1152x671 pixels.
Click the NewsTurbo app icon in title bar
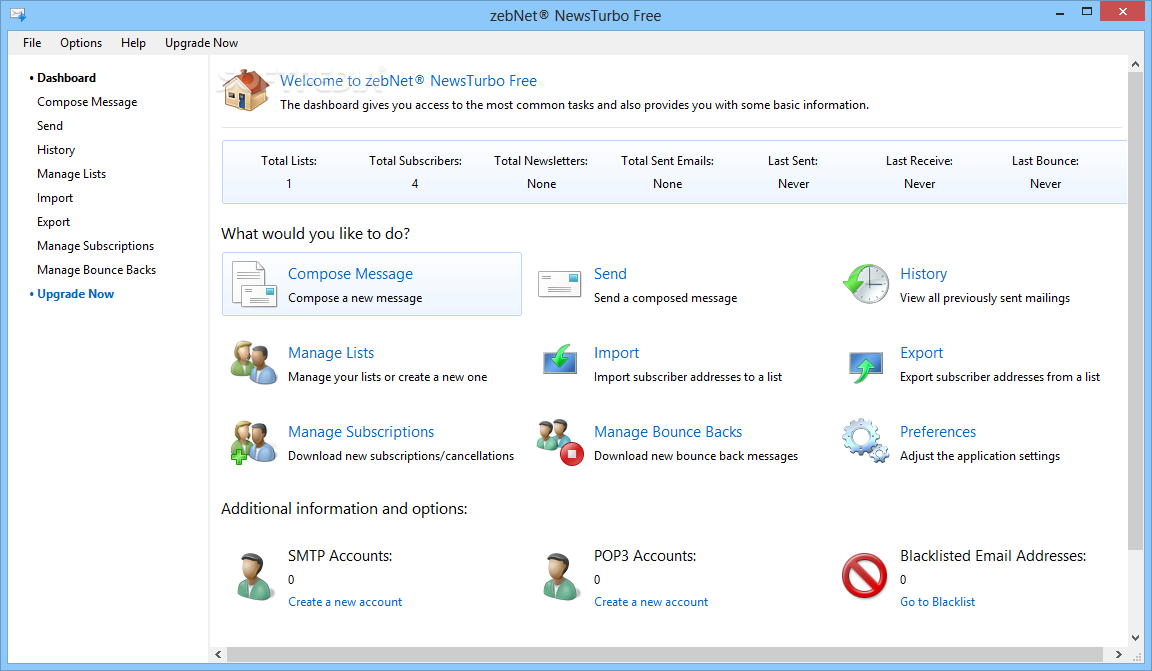point(18,15)
